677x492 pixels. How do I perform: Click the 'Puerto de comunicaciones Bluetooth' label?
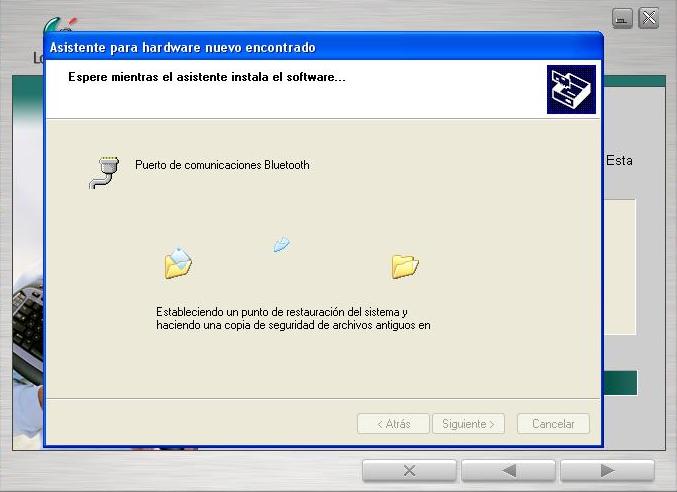point(222,165)
